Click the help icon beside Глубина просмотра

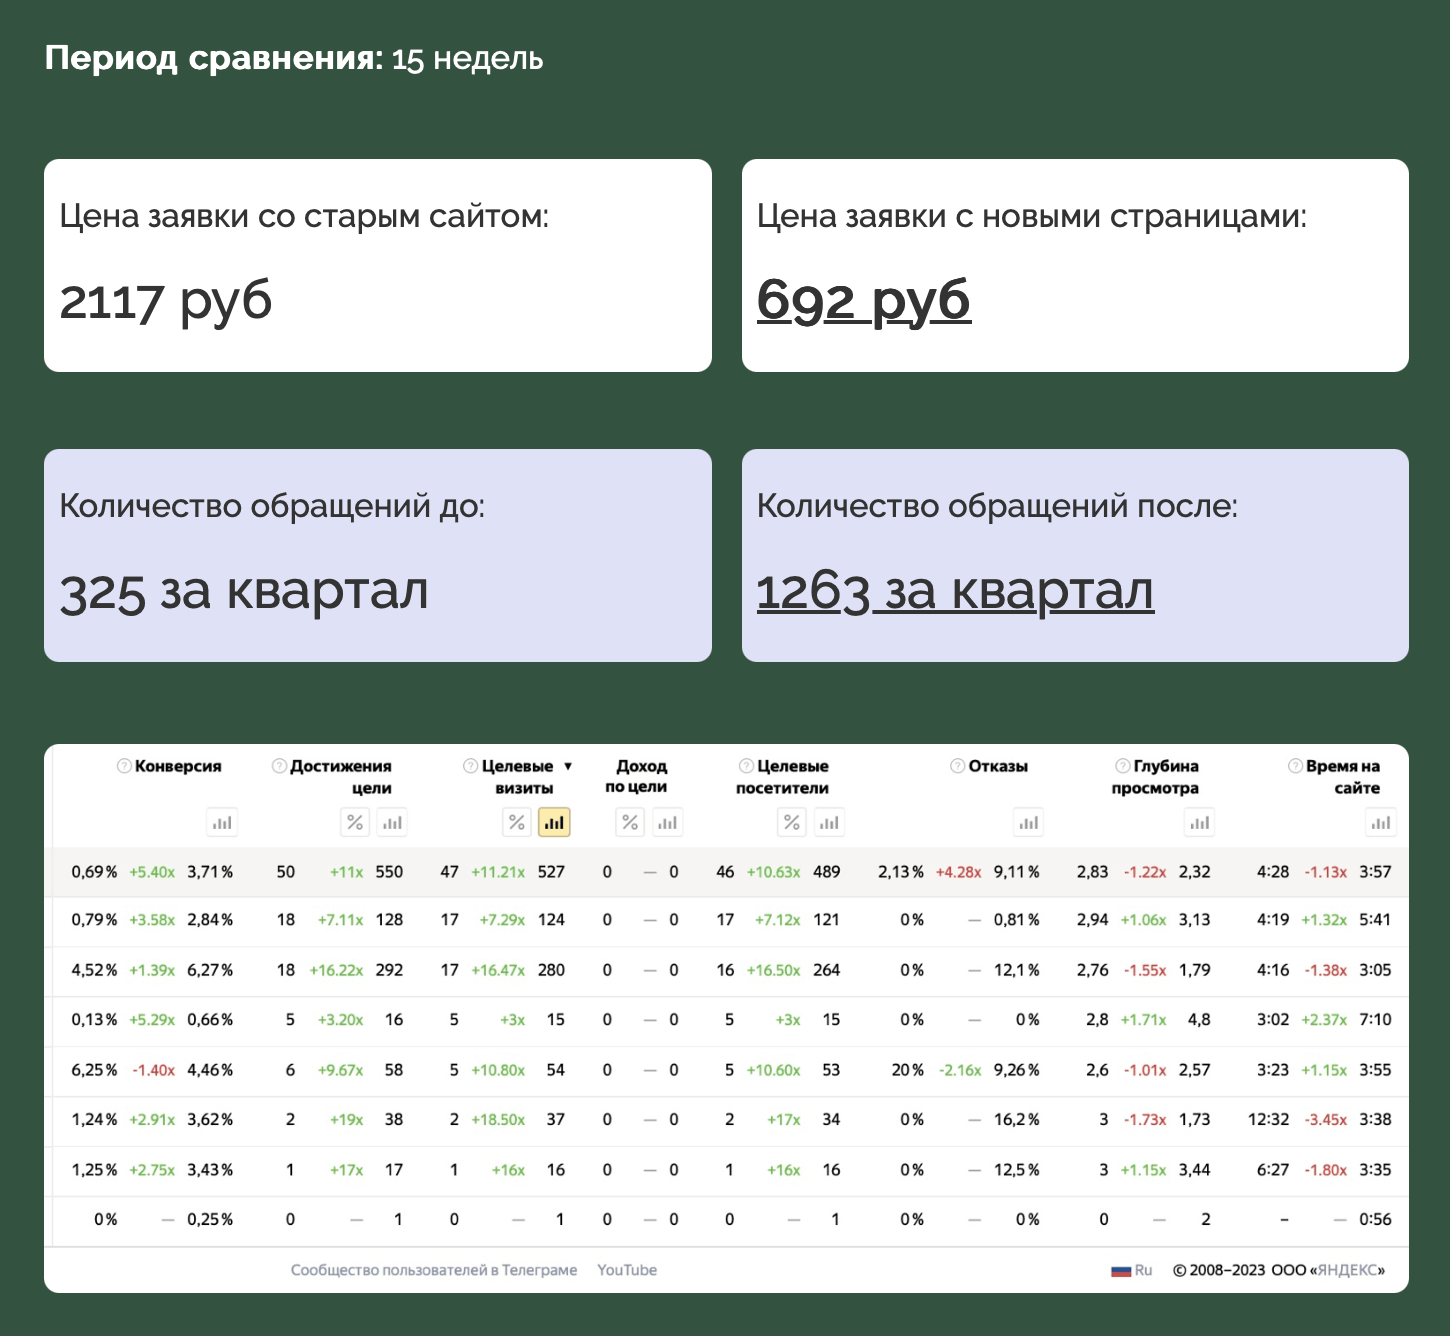point(1123,766)
